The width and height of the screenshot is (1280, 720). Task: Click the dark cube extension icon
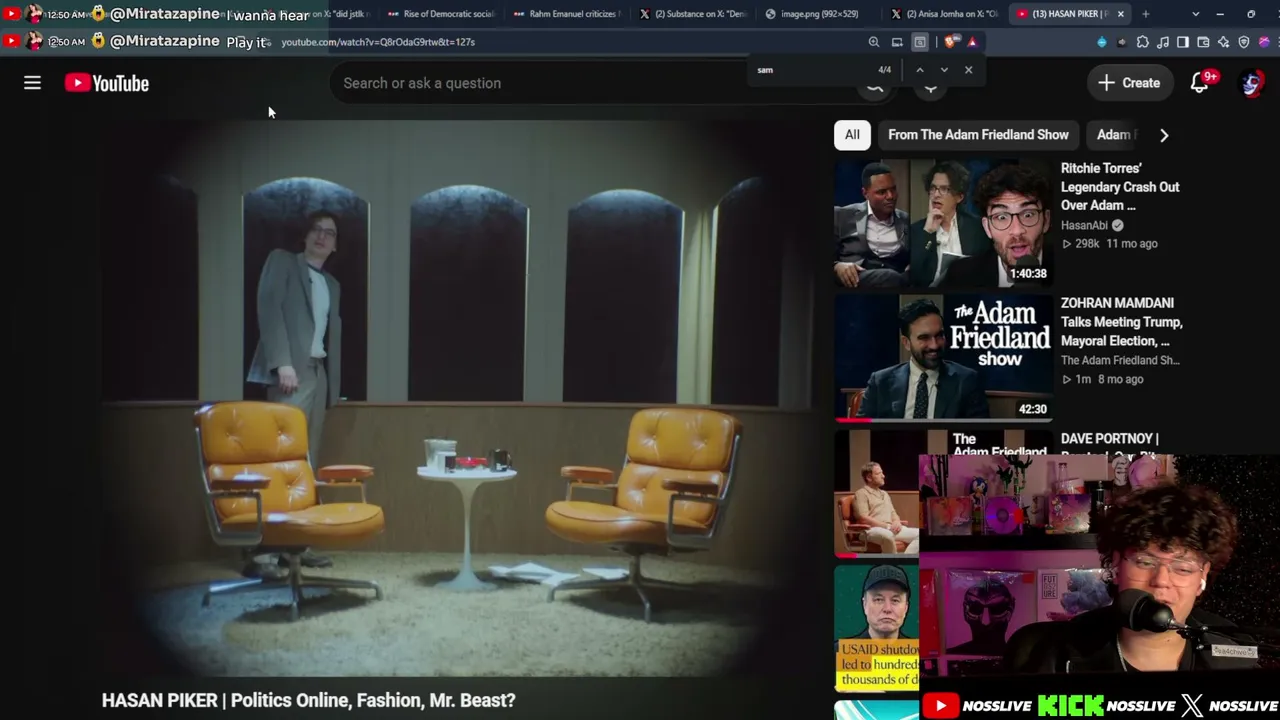(1122, 42)
